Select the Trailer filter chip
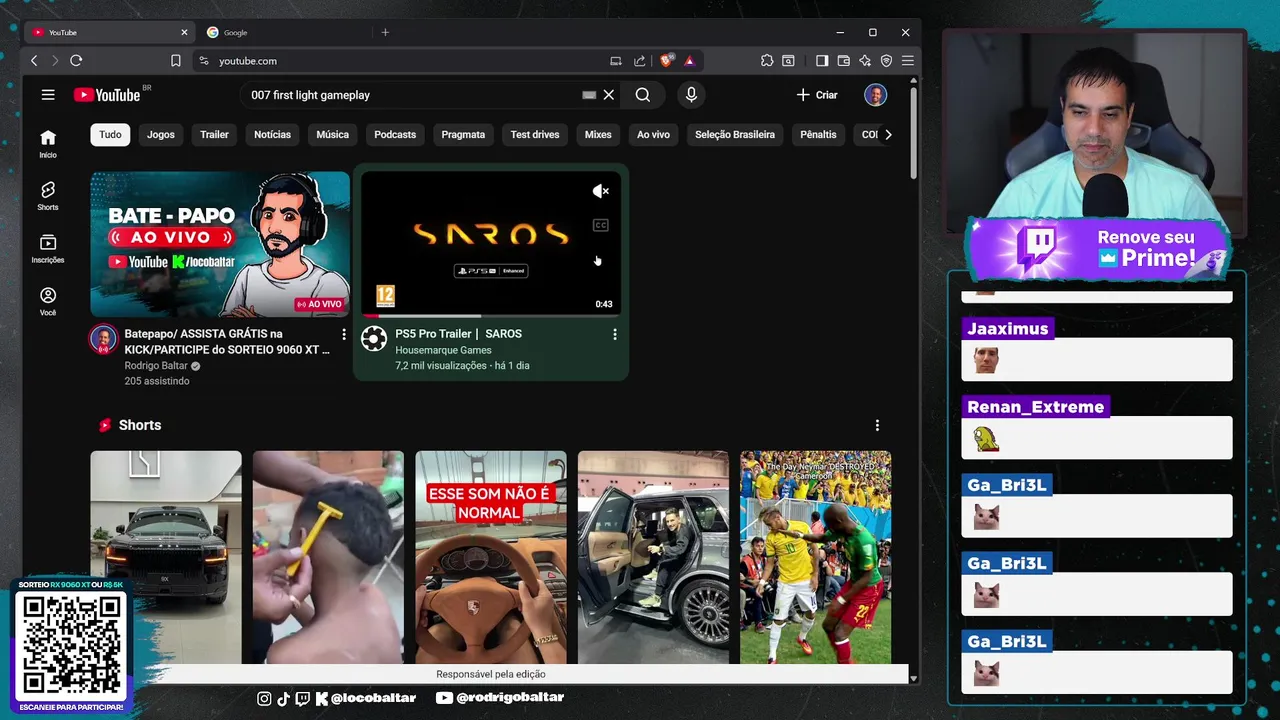The height and width of the screenshot is (720, 1280). click(x=214, y=134)
